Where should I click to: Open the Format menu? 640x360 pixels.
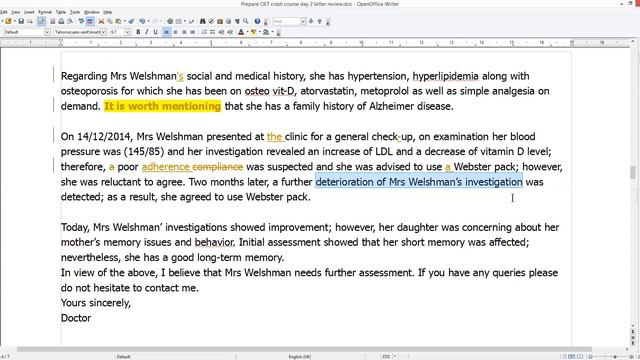(45, 12)
